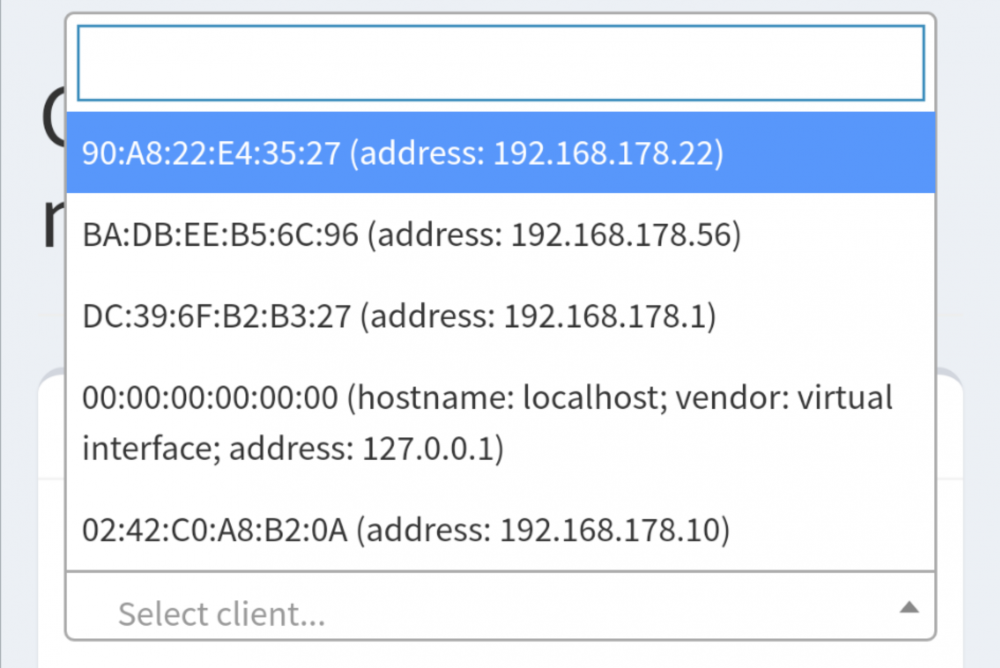Pick the entry with address 192.168.178.1

pyautogui.click(x=501, y=316)
